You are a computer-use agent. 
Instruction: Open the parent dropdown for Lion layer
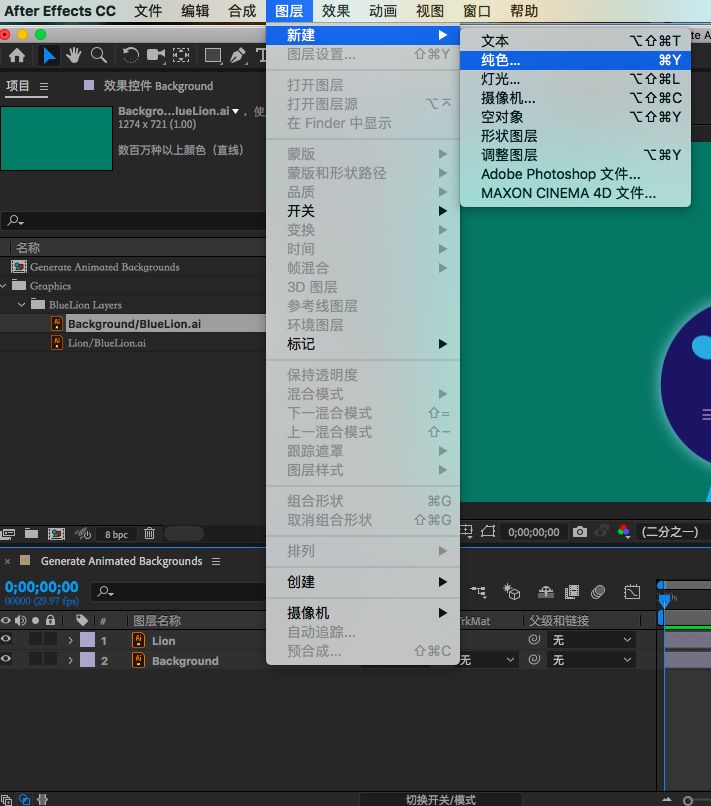pos(592,640)
